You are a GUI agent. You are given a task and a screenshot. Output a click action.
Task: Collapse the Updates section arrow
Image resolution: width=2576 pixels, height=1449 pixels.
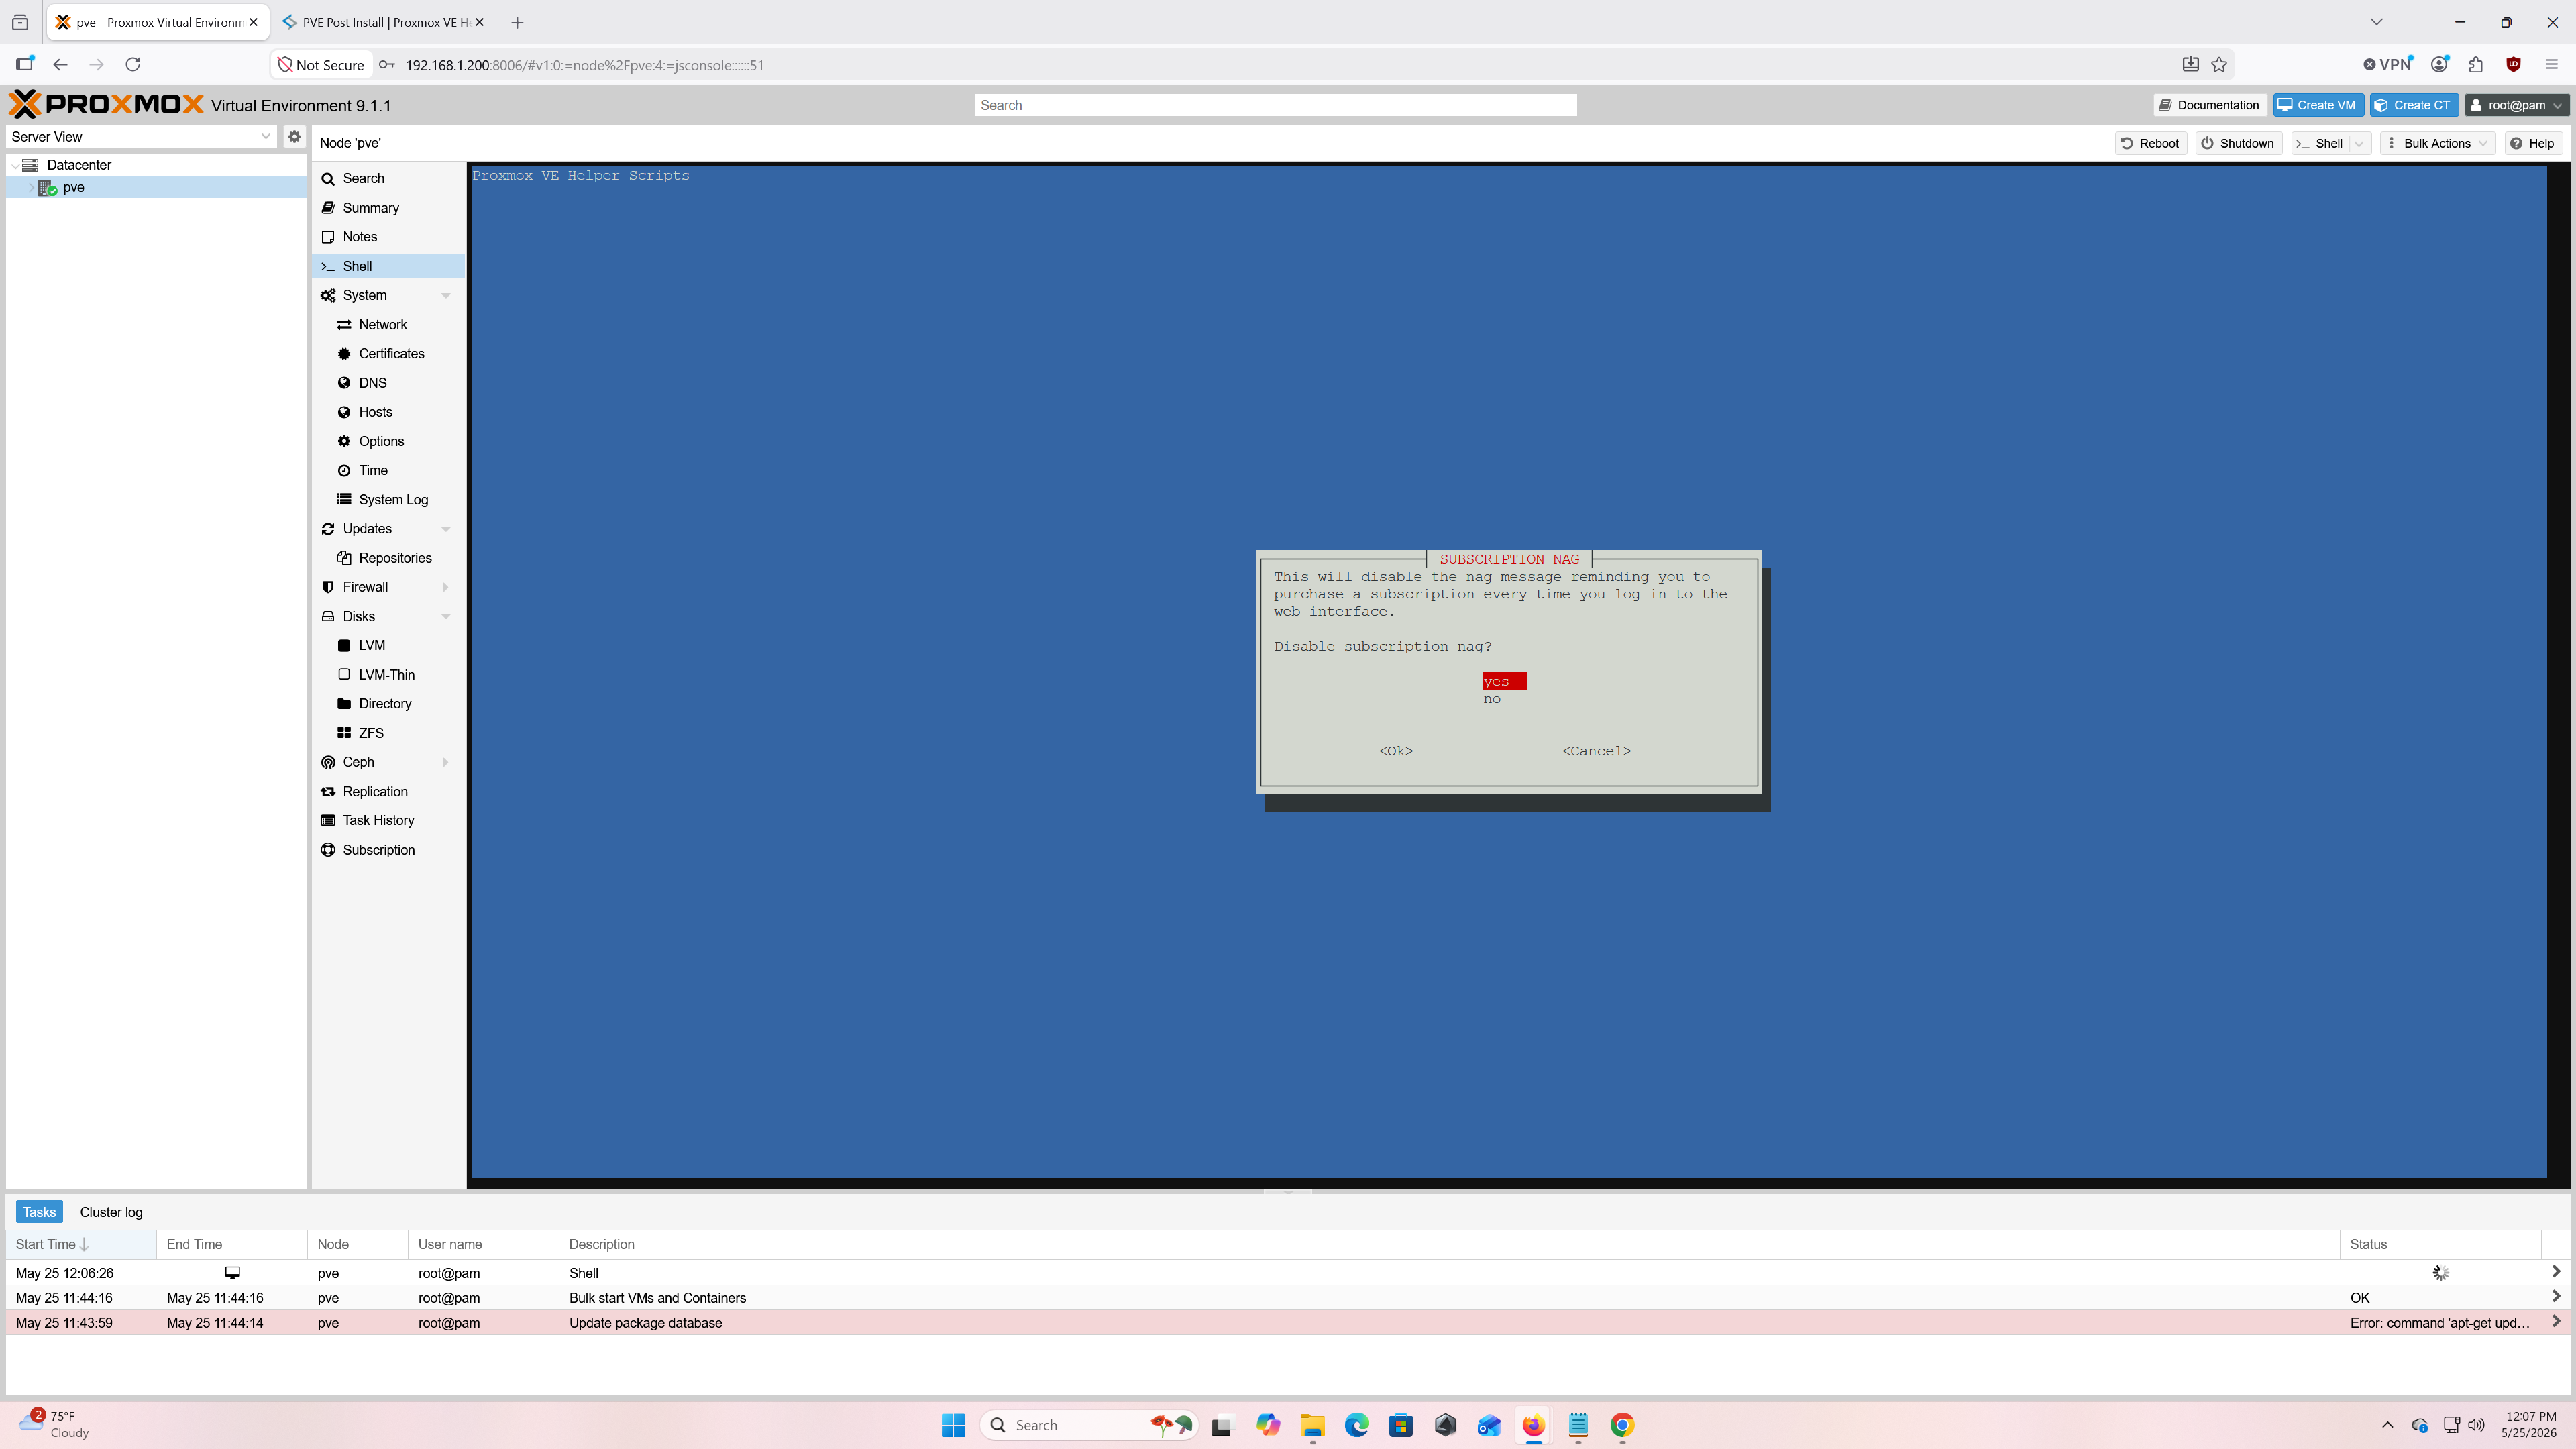coord(446,529)
